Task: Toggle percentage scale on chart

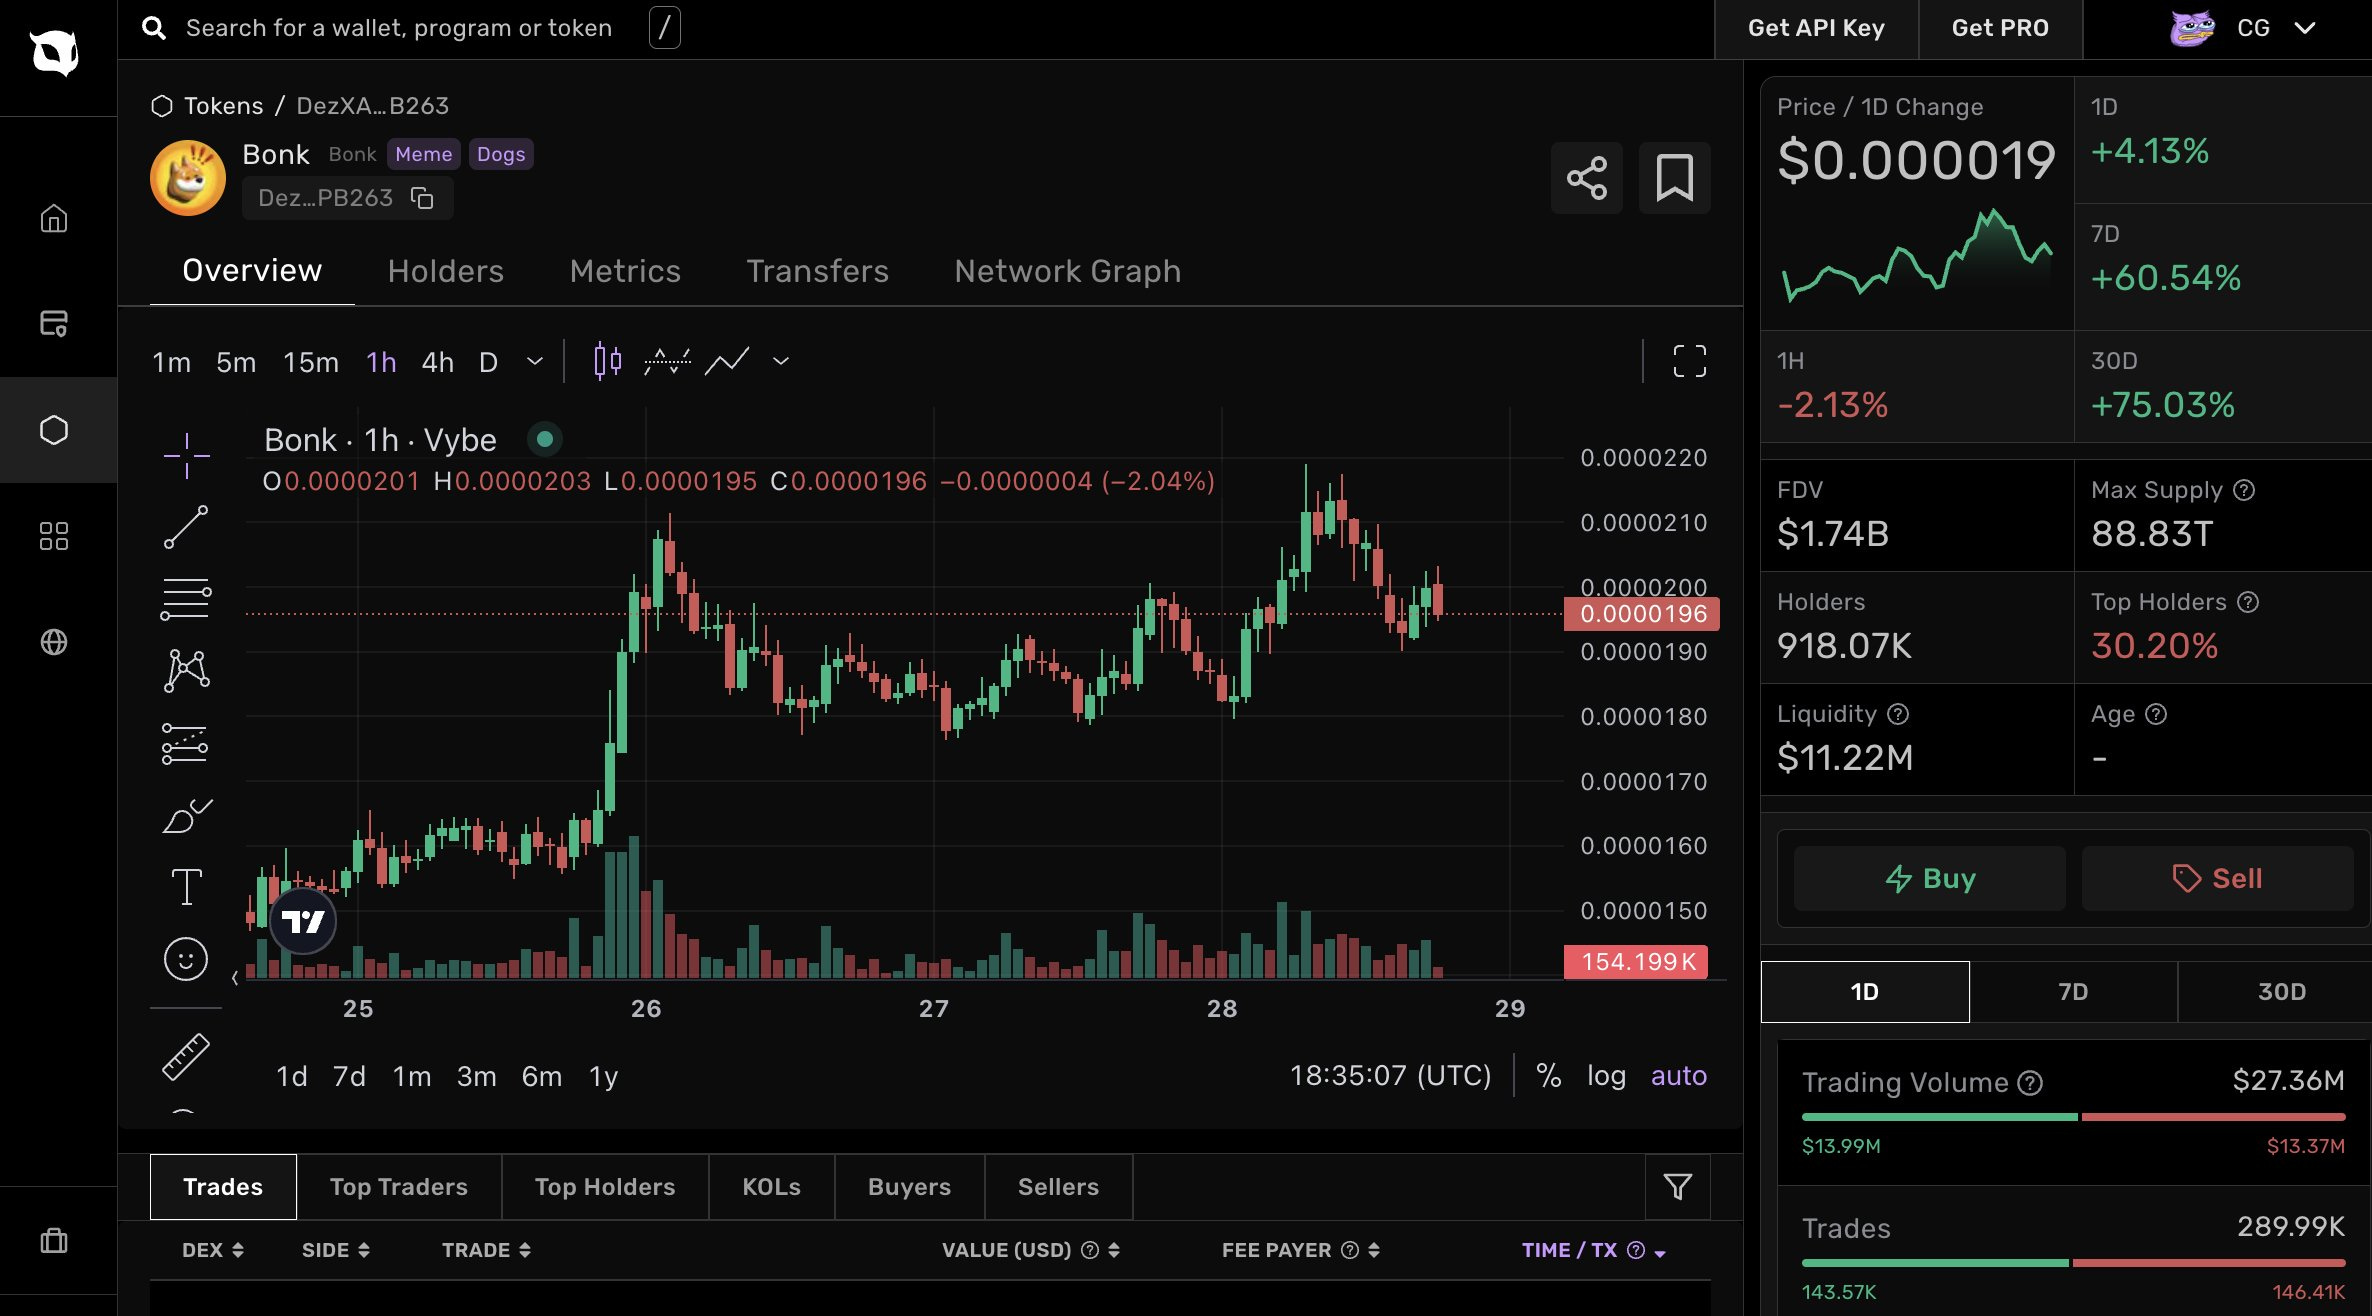Action: click(x=1548, y=1076)
